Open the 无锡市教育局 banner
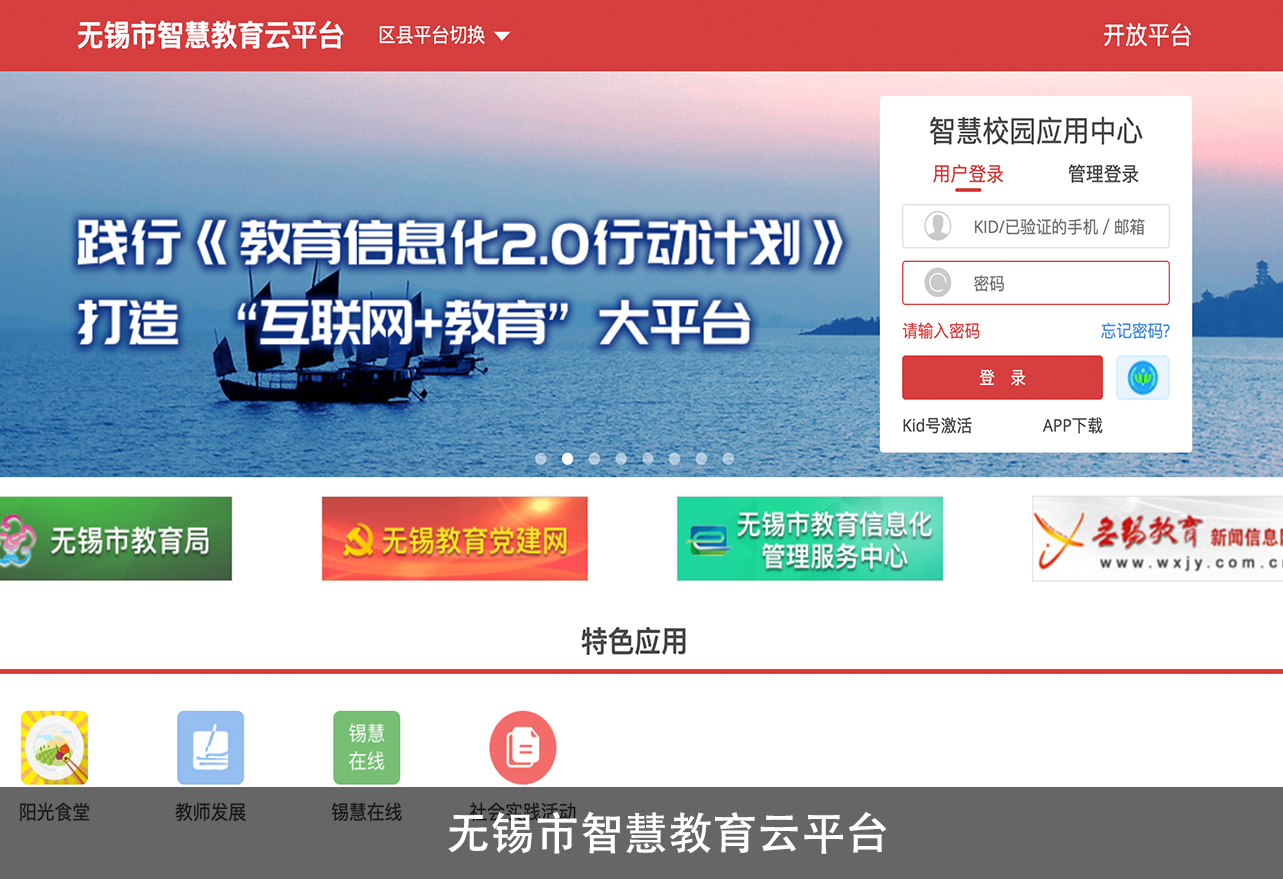This screenshot has width=1283, height=879. coord(116,539)
